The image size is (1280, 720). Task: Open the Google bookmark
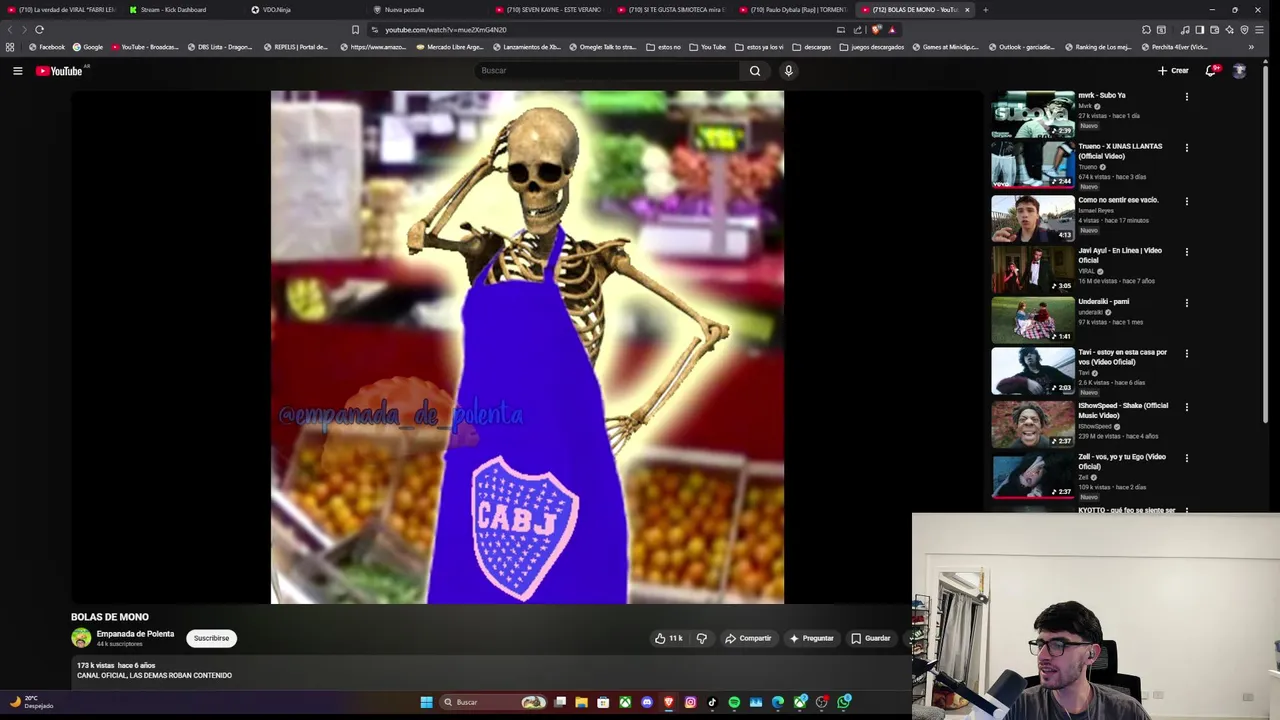click(88, 47)
